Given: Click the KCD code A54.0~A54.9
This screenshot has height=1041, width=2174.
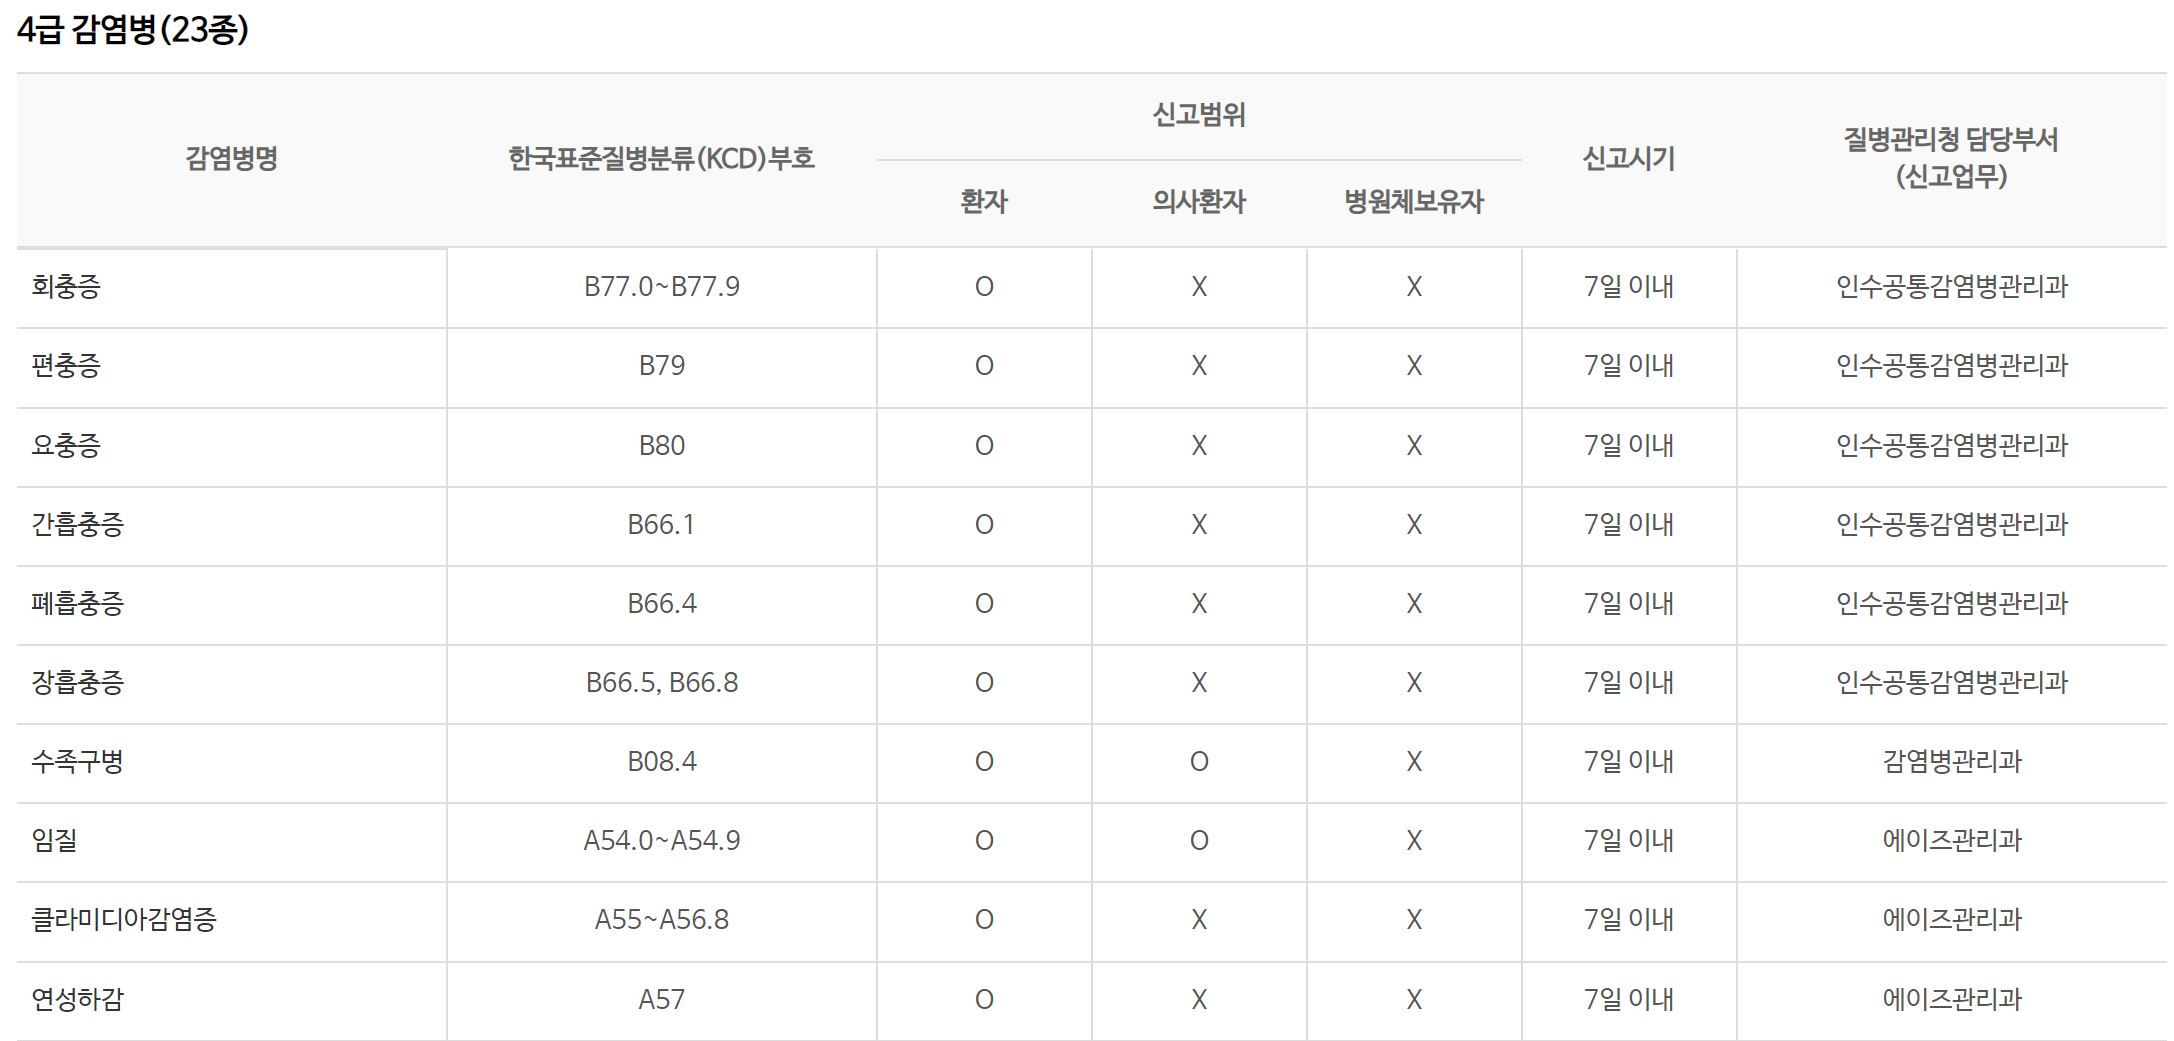Looking at the screenshot, I should [662, 841].
